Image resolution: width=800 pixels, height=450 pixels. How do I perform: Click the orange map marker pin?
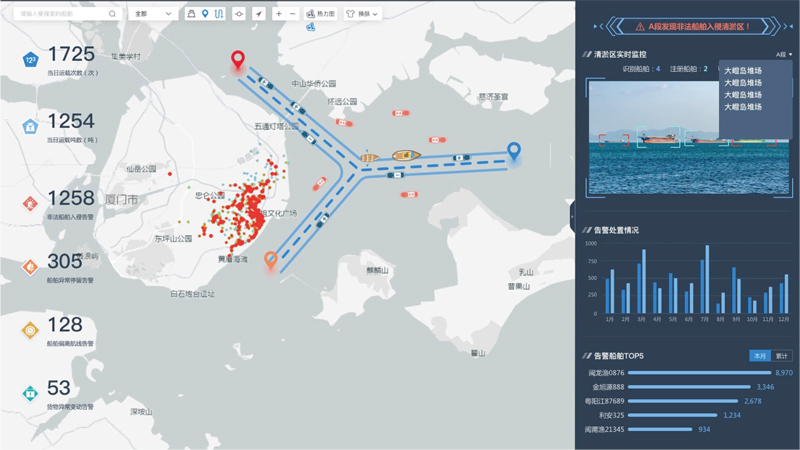pos(270,260)
